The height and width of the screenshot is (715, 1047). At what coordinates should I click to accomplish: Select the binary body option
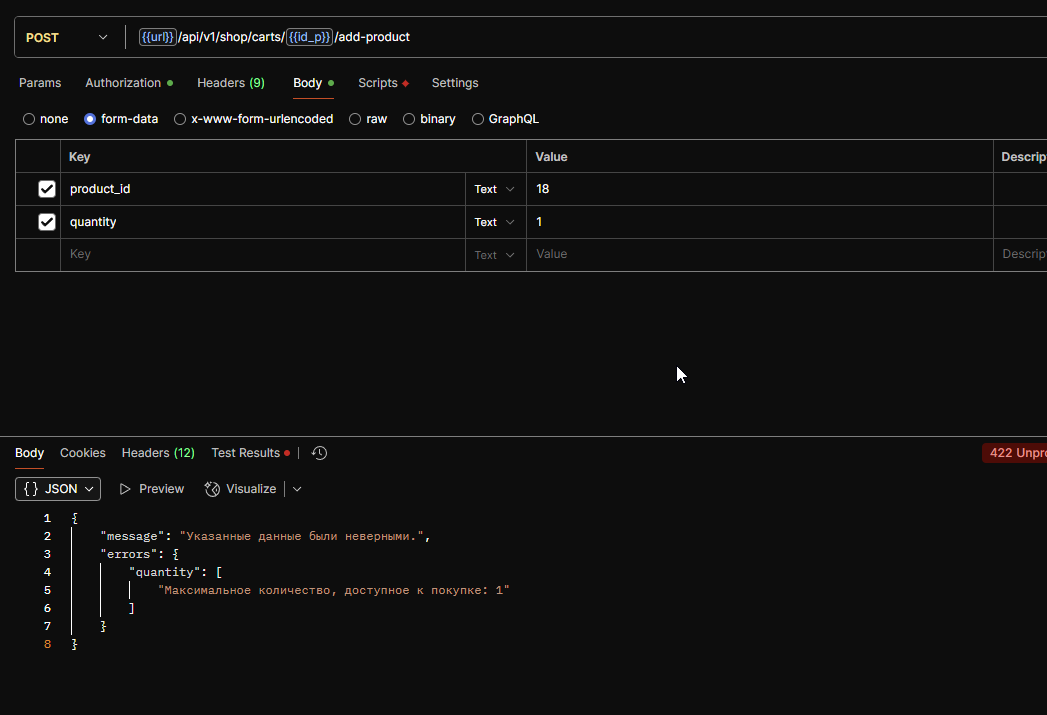pyautogui.click(x=409, y=119)
